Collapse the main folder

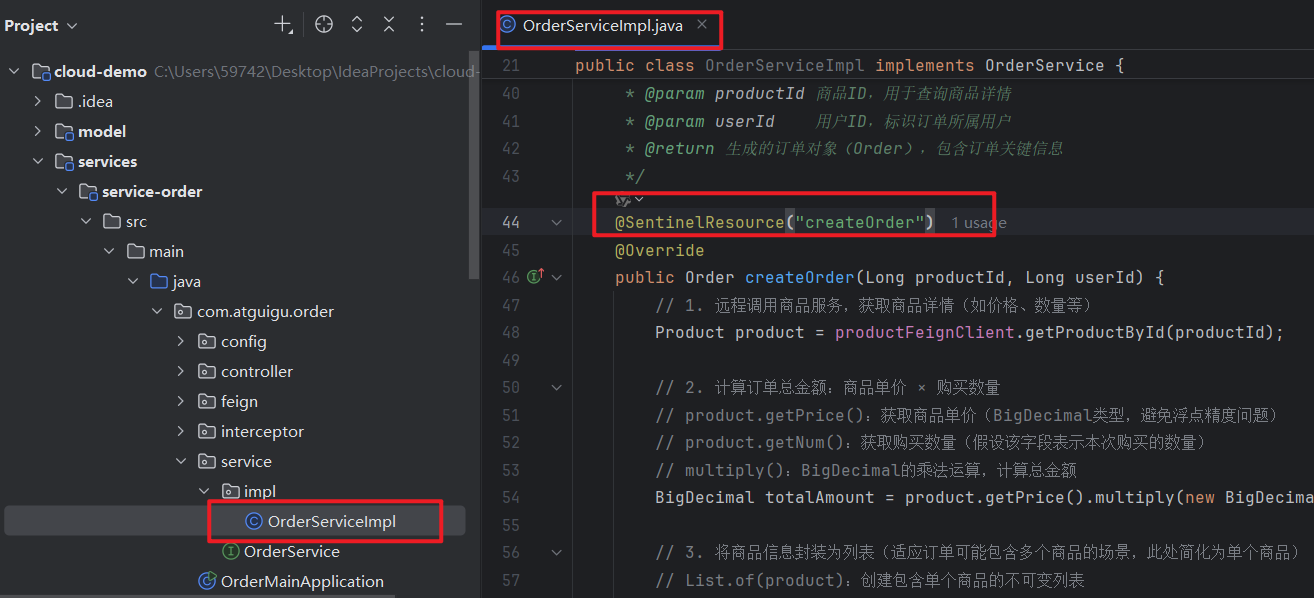click(109, 251)
